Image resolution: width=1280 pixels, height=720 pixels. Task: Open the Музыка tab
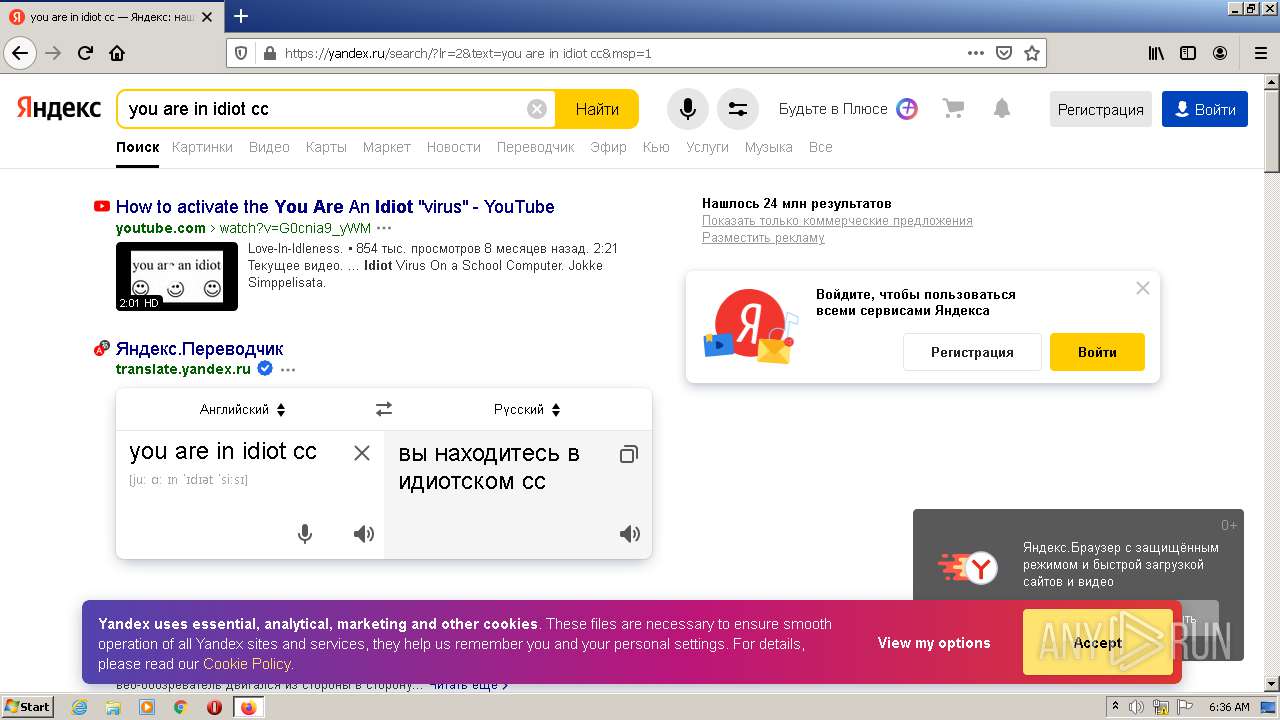click(x=768, y=147)
